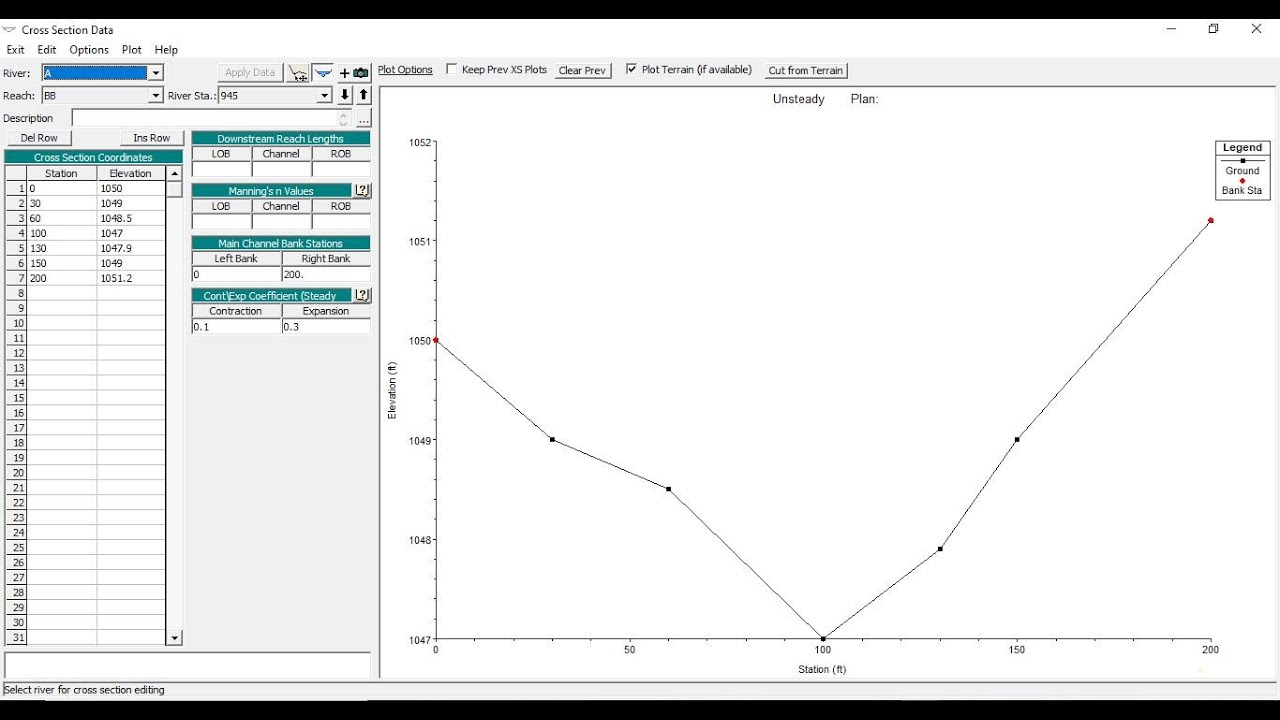Viewport: 1280px width, 720px height.
Task: Click the Cut from Terrain button
Action: coord(806,70)
